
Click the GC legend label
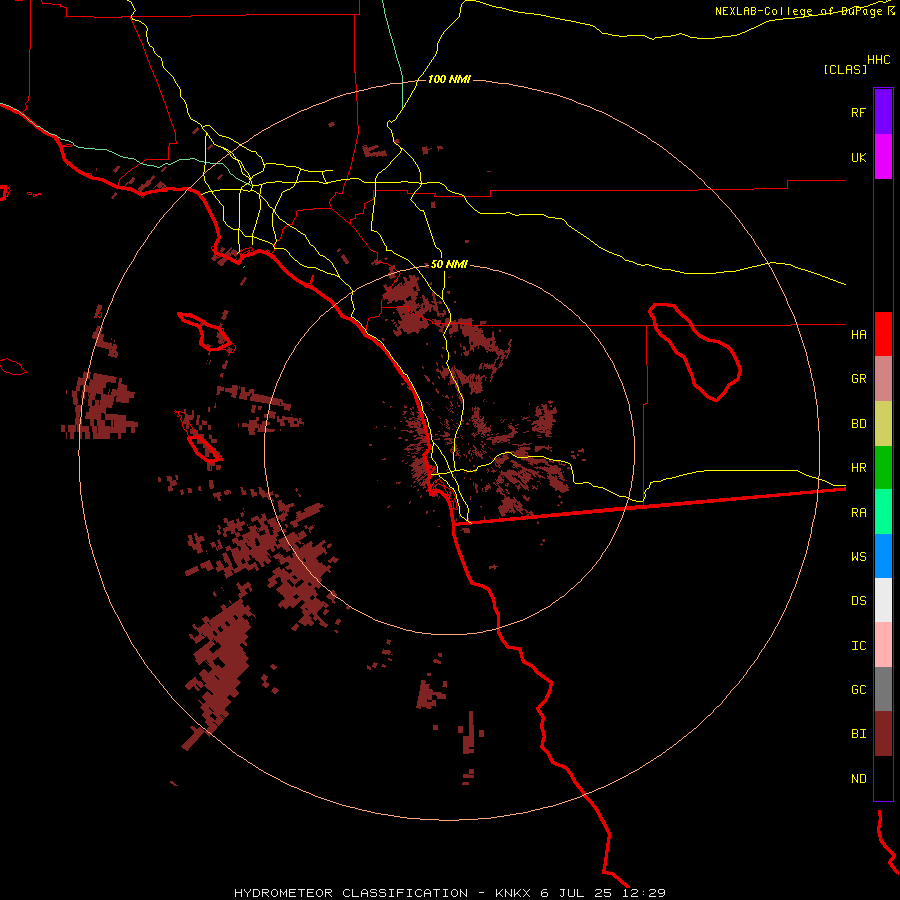pyautogui.click(x=858, y=690)
